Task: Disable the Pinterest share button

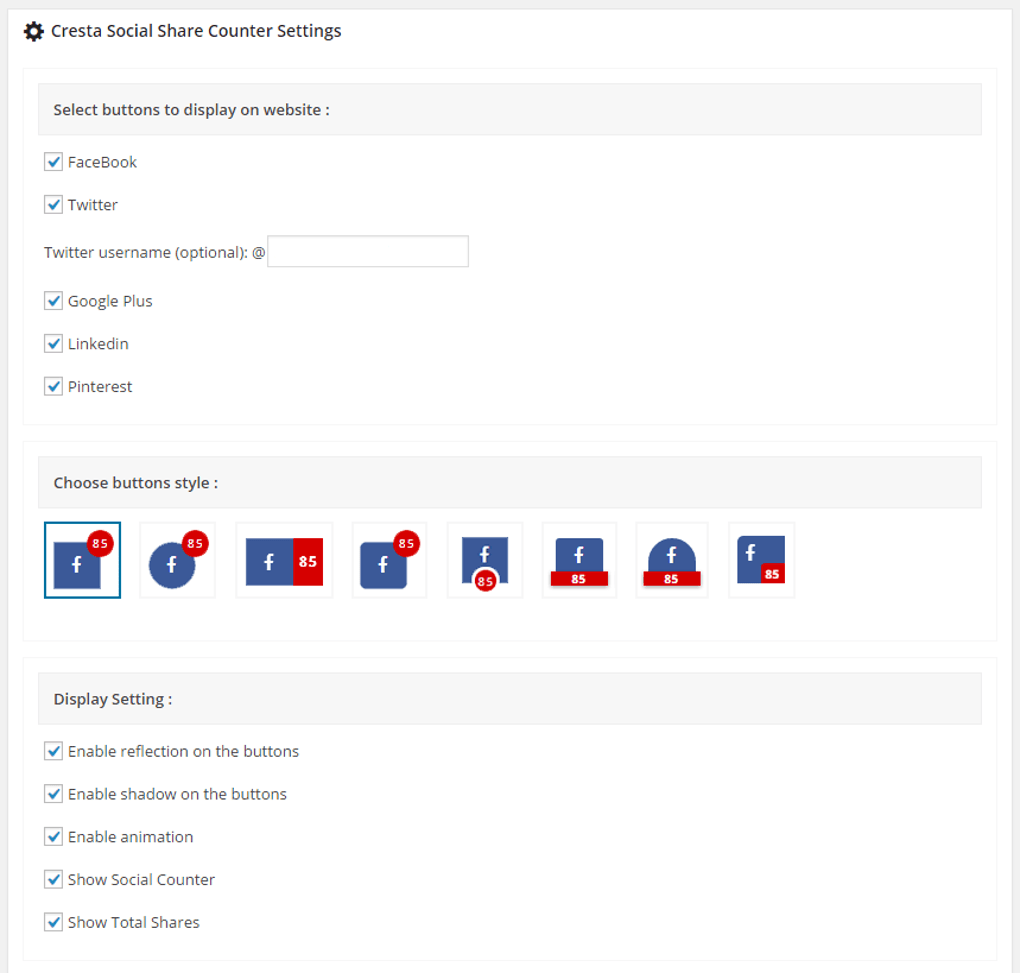Action: point(53,386)
